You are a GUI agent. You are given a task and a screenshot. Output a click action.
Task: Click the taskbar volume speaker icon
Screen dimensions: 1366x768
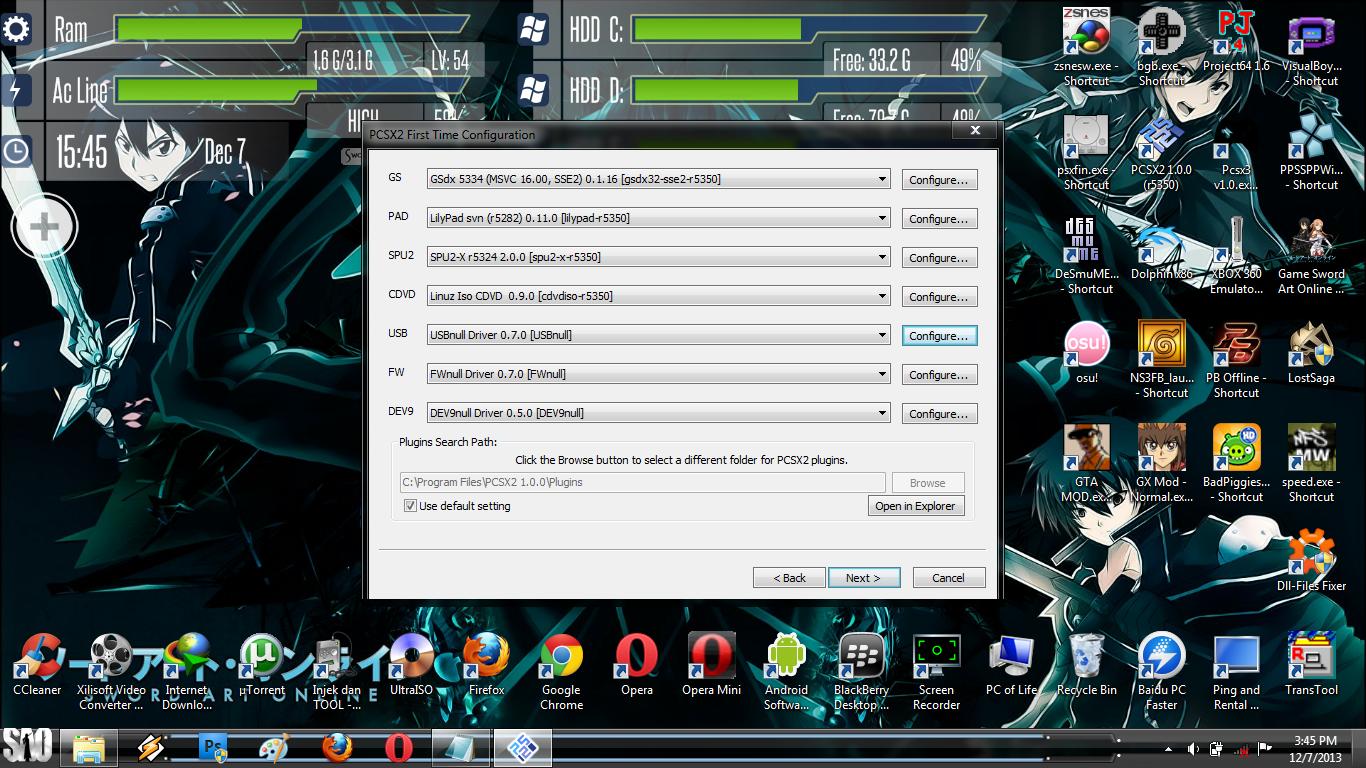coord(1192,748)
